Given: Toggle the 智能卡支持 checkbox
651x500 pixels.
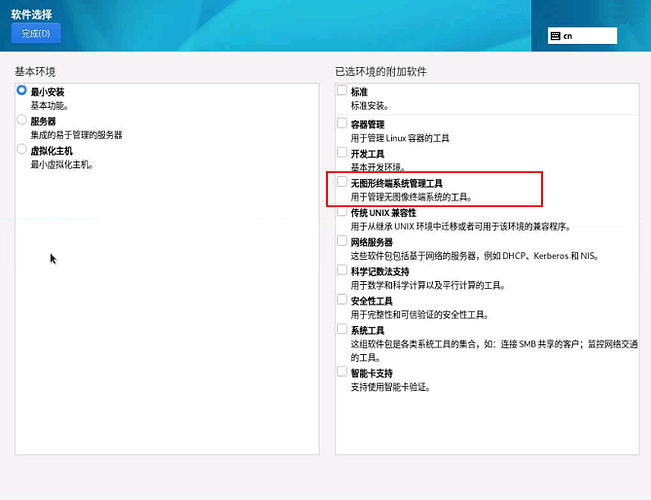Looking at the screenshot, I should tap(343, 371).
